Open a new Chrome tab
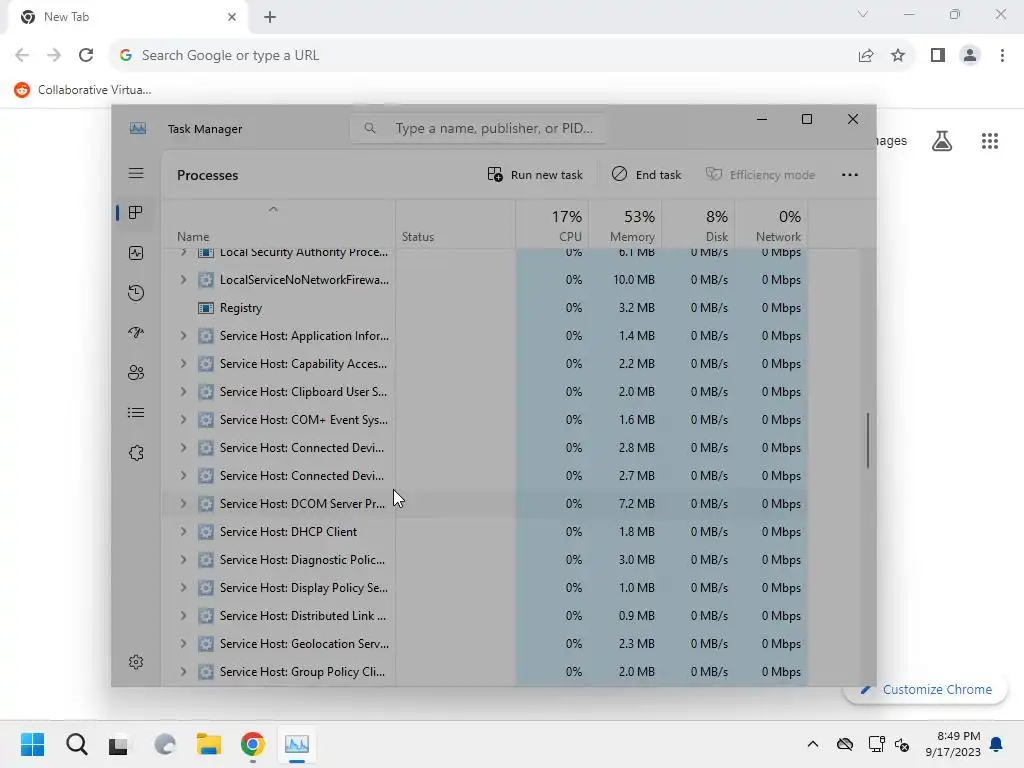This screenshot has width=1024, height=768. tap(270, 17)
